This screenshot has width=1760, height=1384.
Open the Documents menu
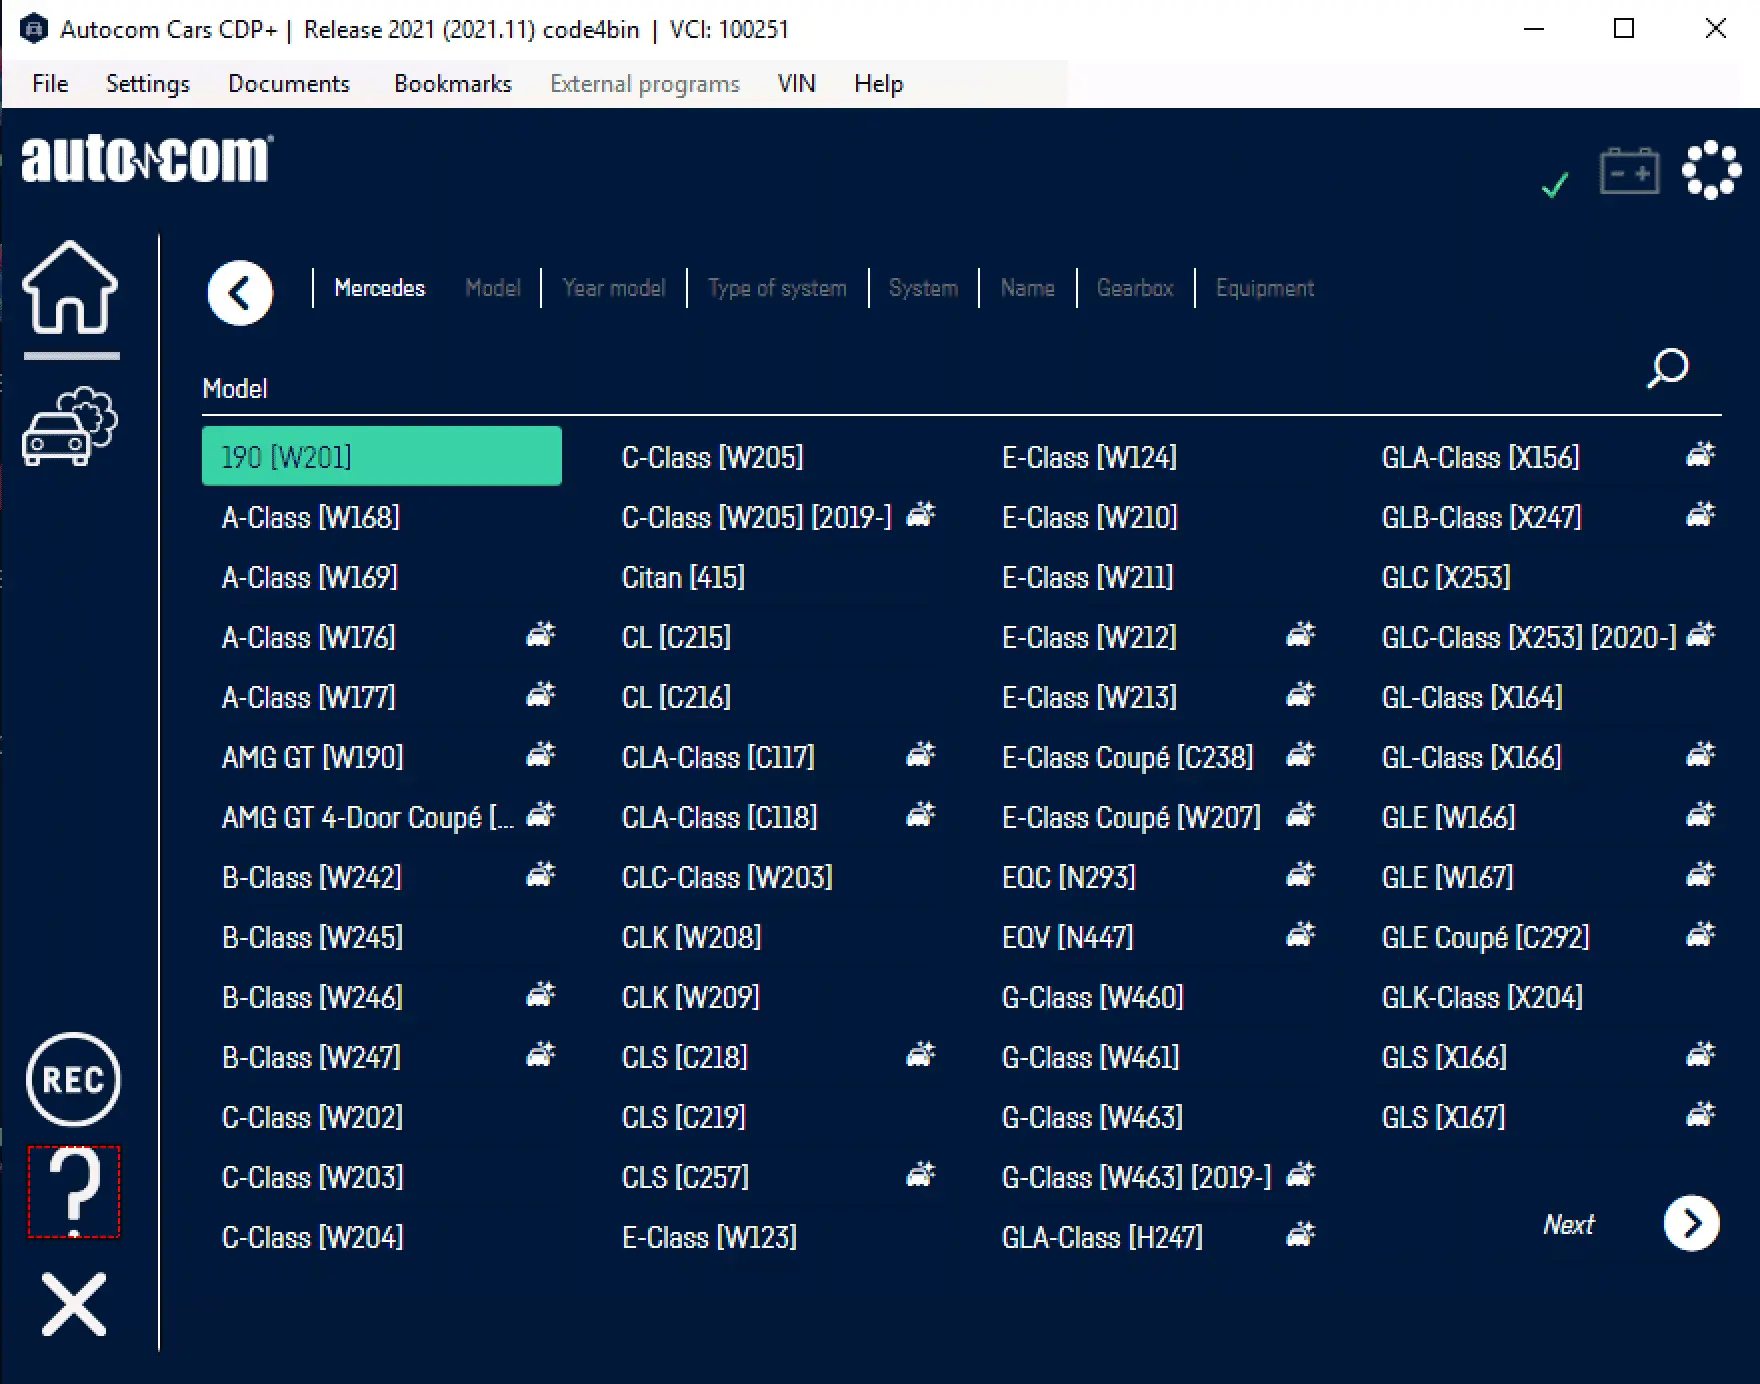coord(289,84)
